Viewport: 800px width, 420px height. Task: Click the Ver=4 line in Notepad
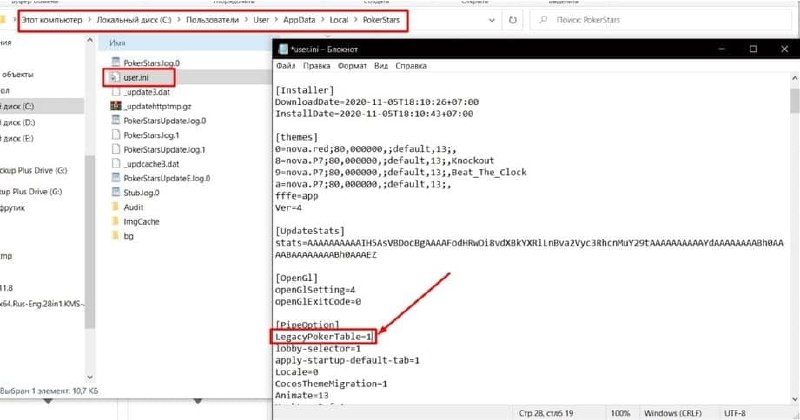point(288,208)
